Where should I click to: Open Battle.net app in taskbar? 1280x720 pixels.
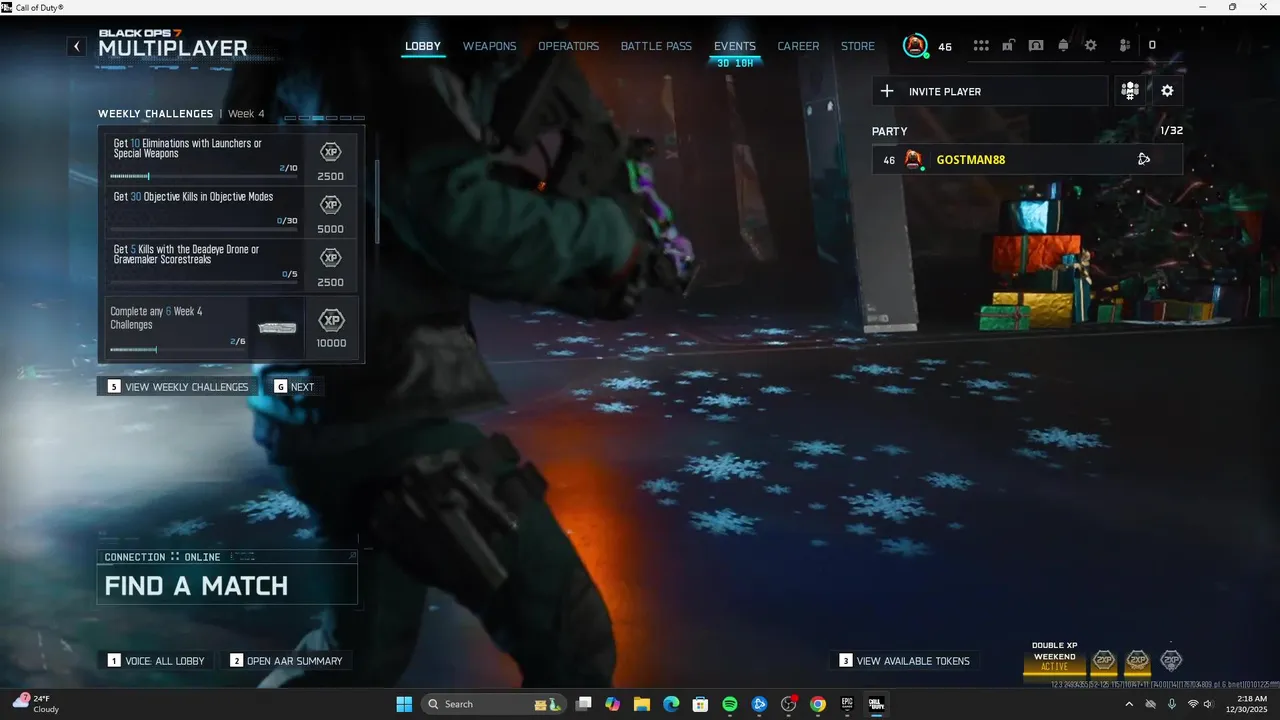tap(759, 704)
